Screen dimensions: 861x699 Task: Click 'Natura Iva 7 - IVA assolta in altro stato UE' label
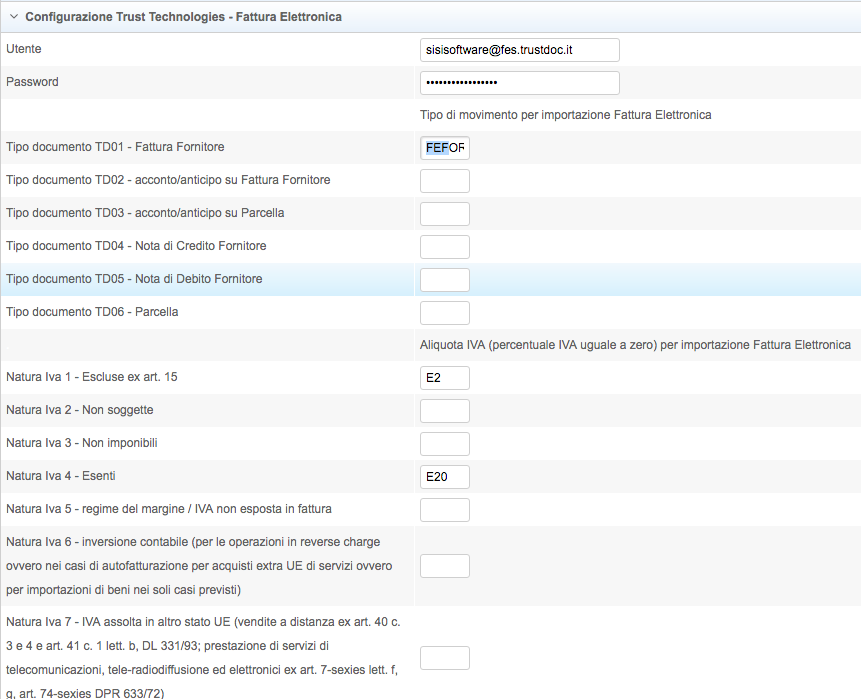(203, 657)
